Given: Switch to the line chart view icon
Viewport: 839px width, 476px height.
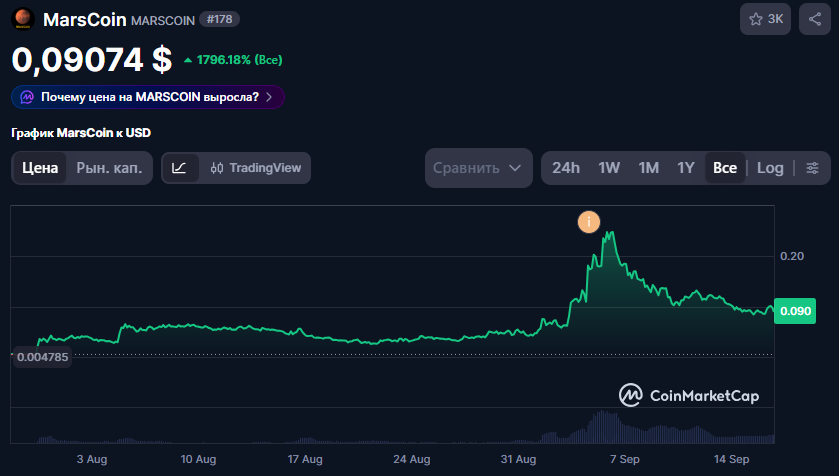Looking at the screenshot, I should pos(180,168).
